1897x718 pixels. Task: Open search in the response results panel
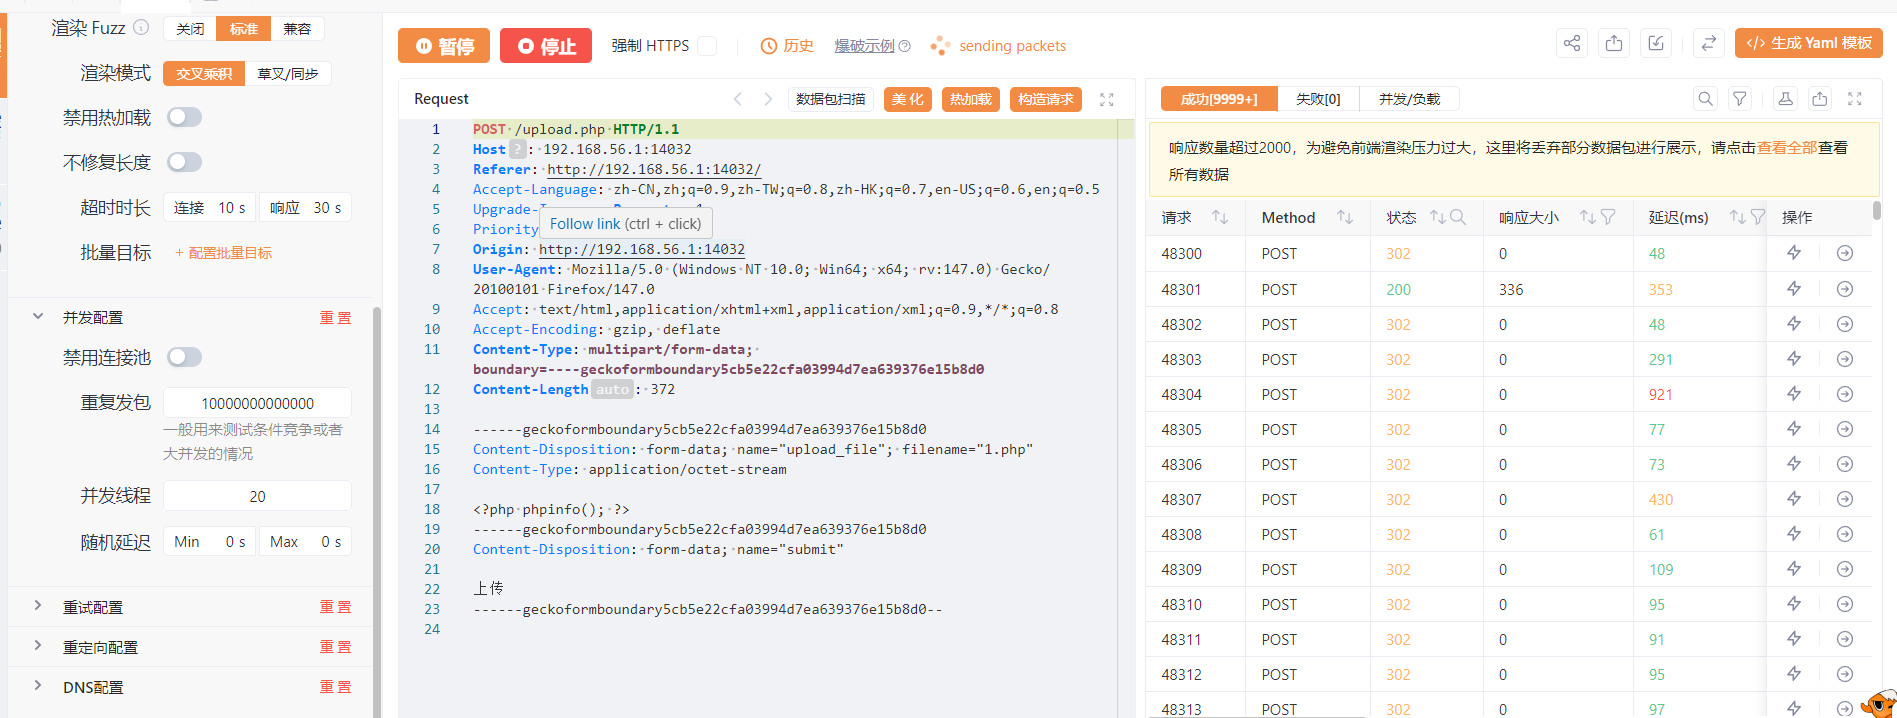1706,98
